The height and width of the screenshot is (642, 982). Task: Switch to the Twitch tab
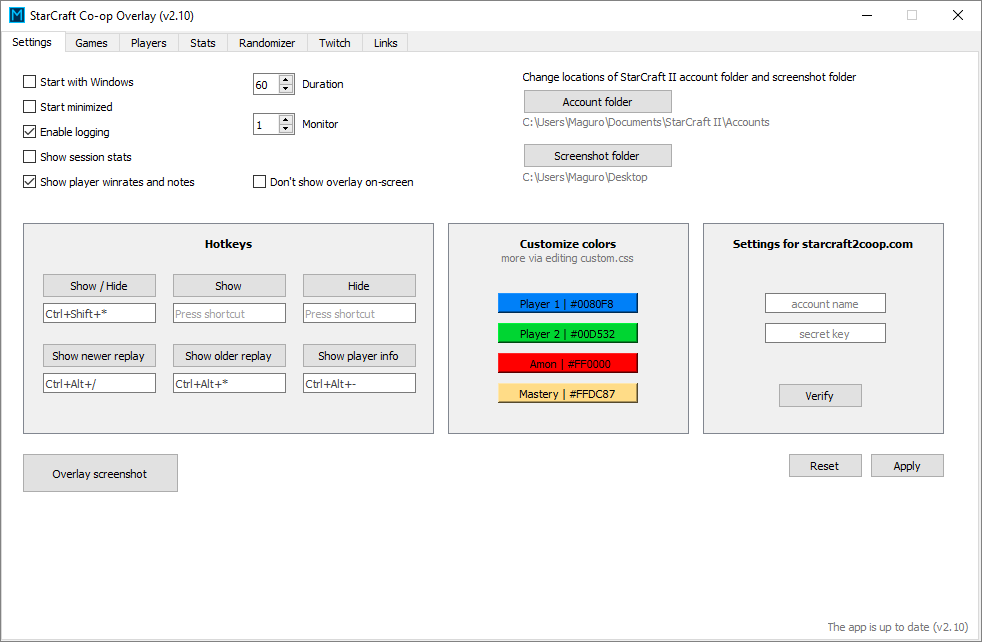(334, 43)
